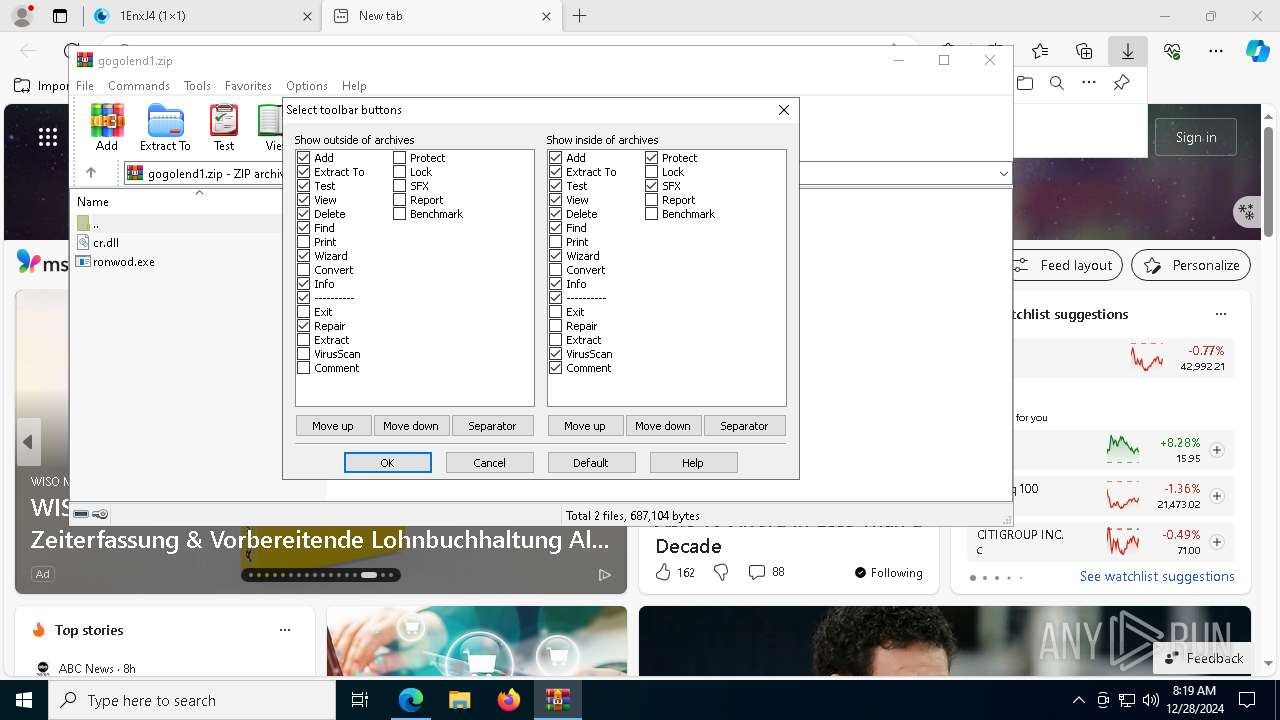The width and height of the screenshot is (1280, 720).
Task: Open the Copilot icon in Edge
Action: click(1257, 51)
